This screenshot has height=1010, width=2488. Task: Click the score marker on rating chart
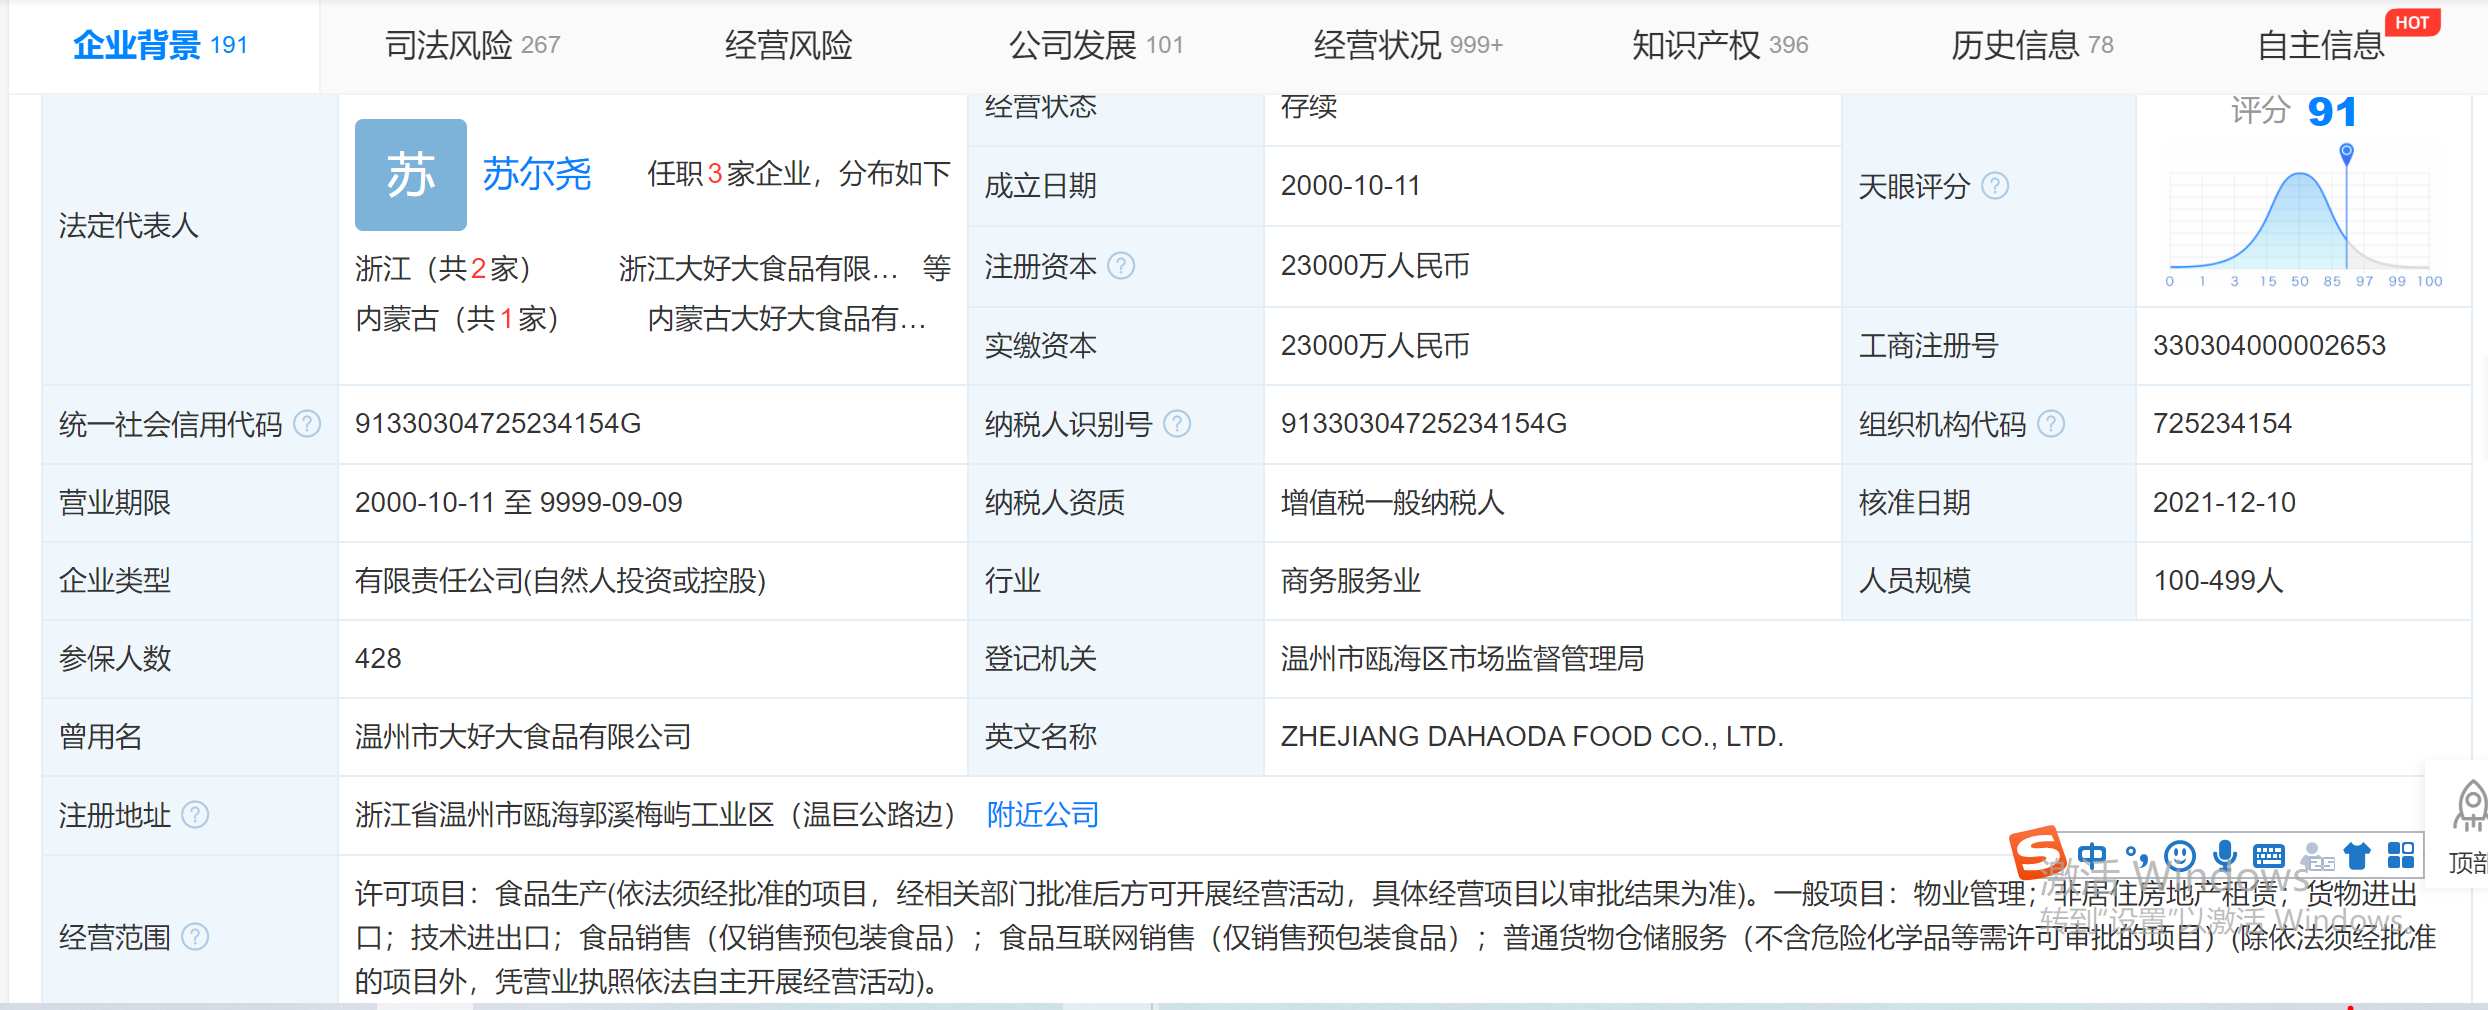(x=2346, y=153)
